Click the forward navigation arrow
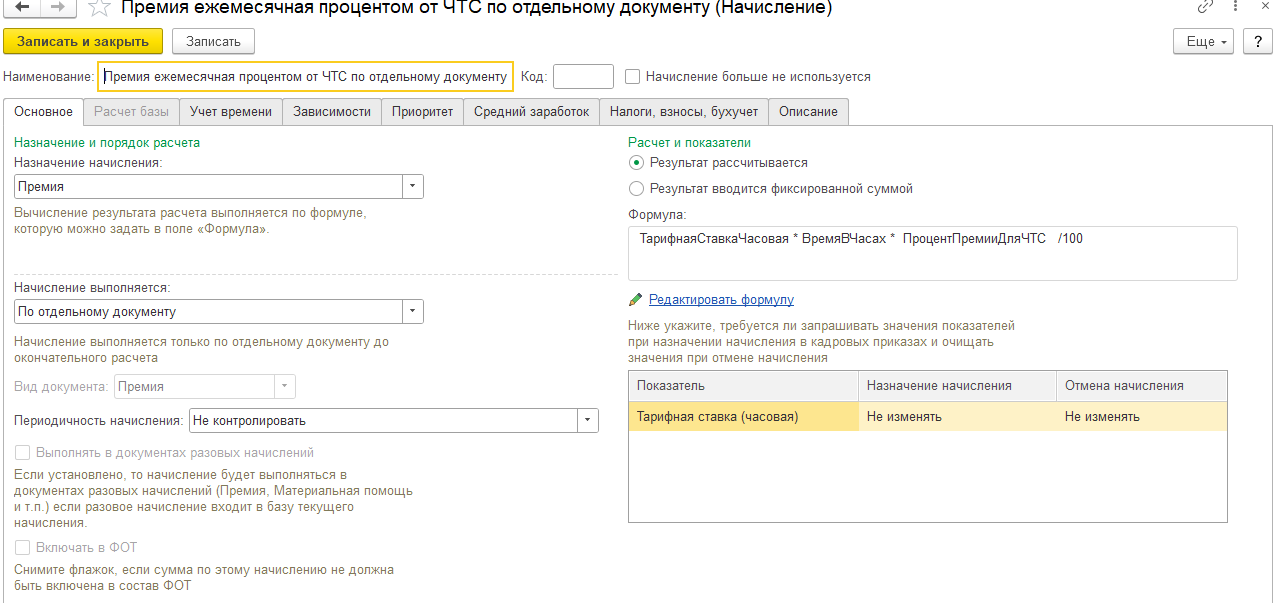 (58, 8)
